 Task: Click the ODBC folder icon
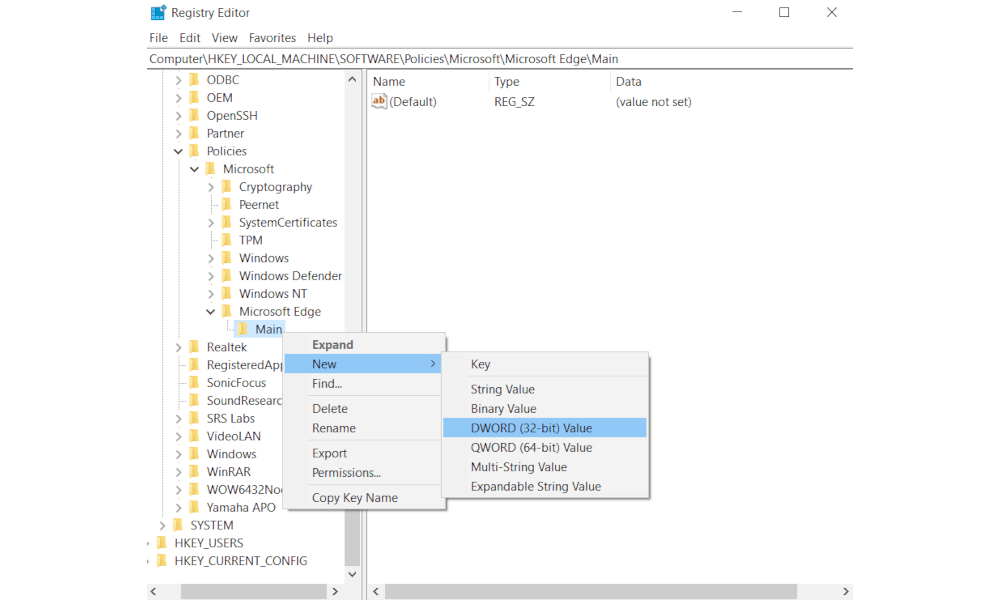[195, 80]
